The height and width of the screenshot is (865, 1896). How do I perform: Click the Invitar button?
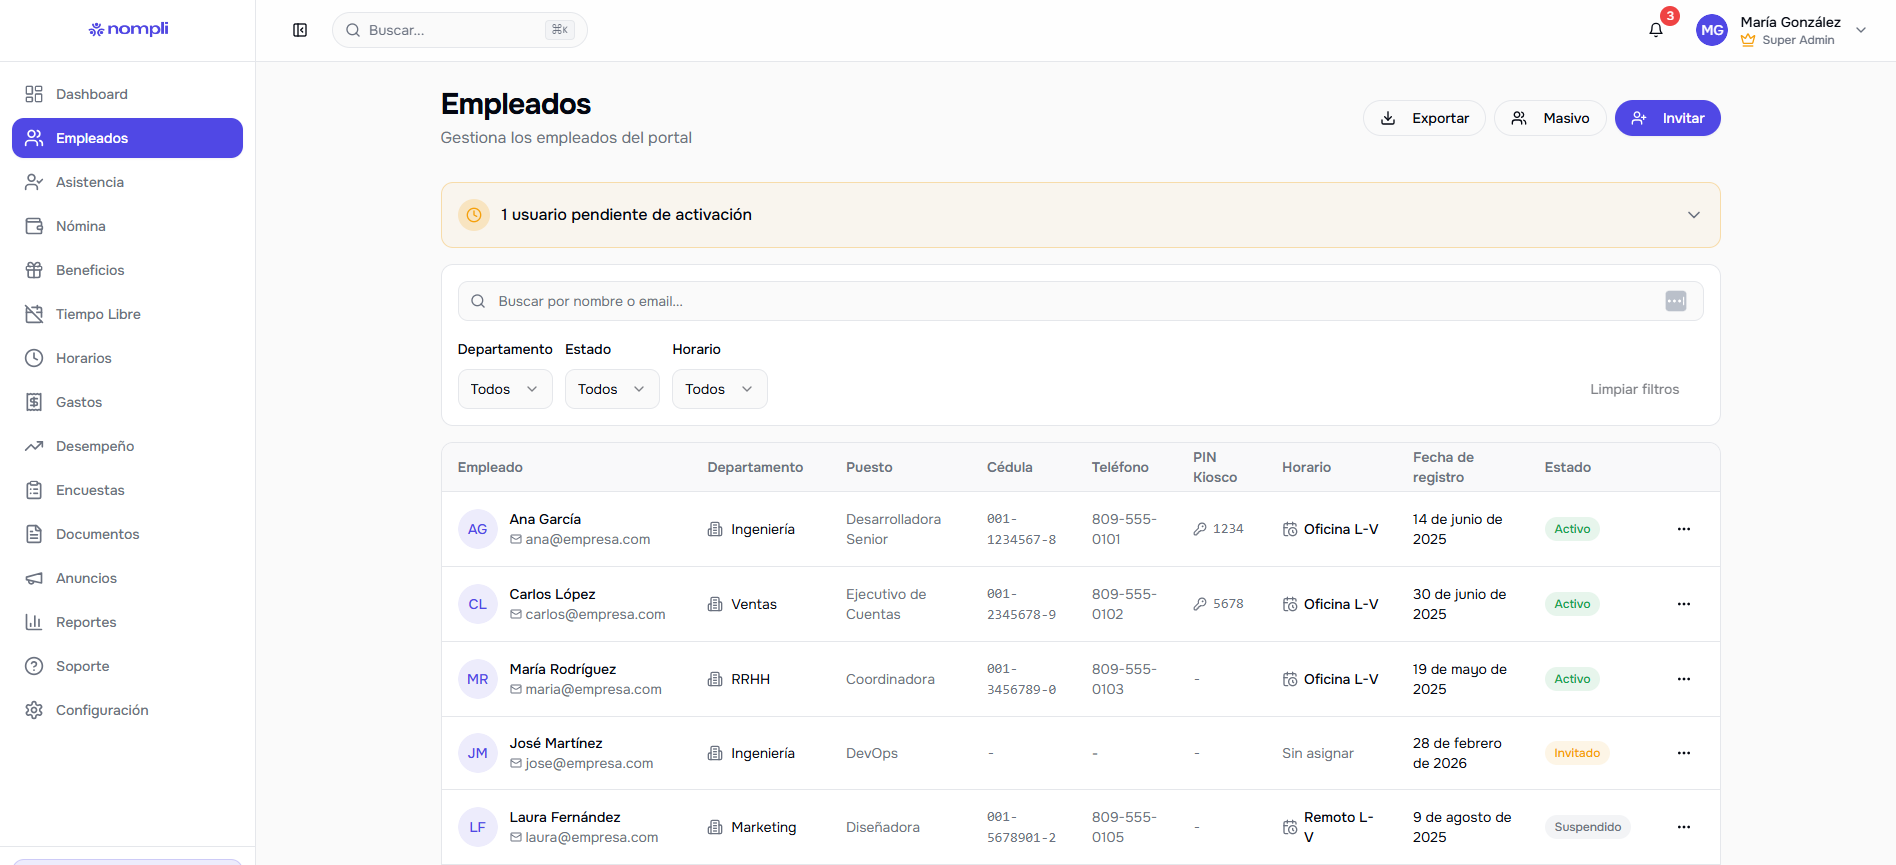click(1667, 118)
